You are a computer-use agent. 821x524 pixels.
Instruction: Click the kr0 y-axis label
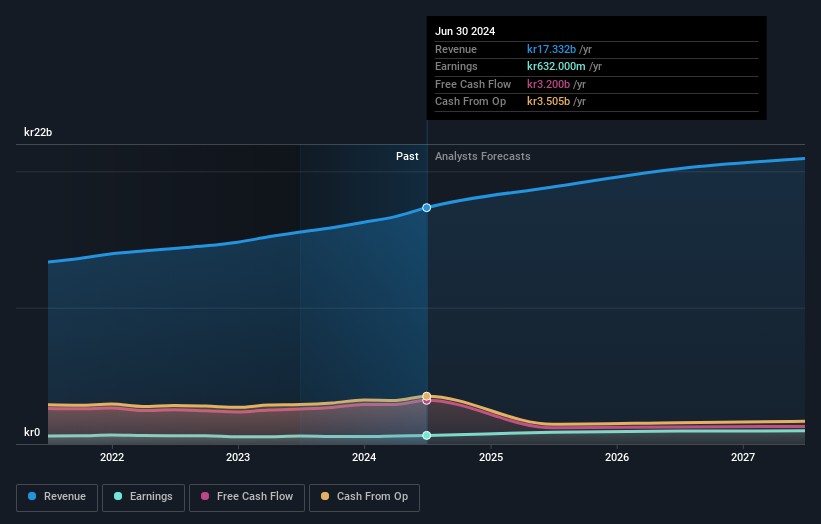(32, 432)
